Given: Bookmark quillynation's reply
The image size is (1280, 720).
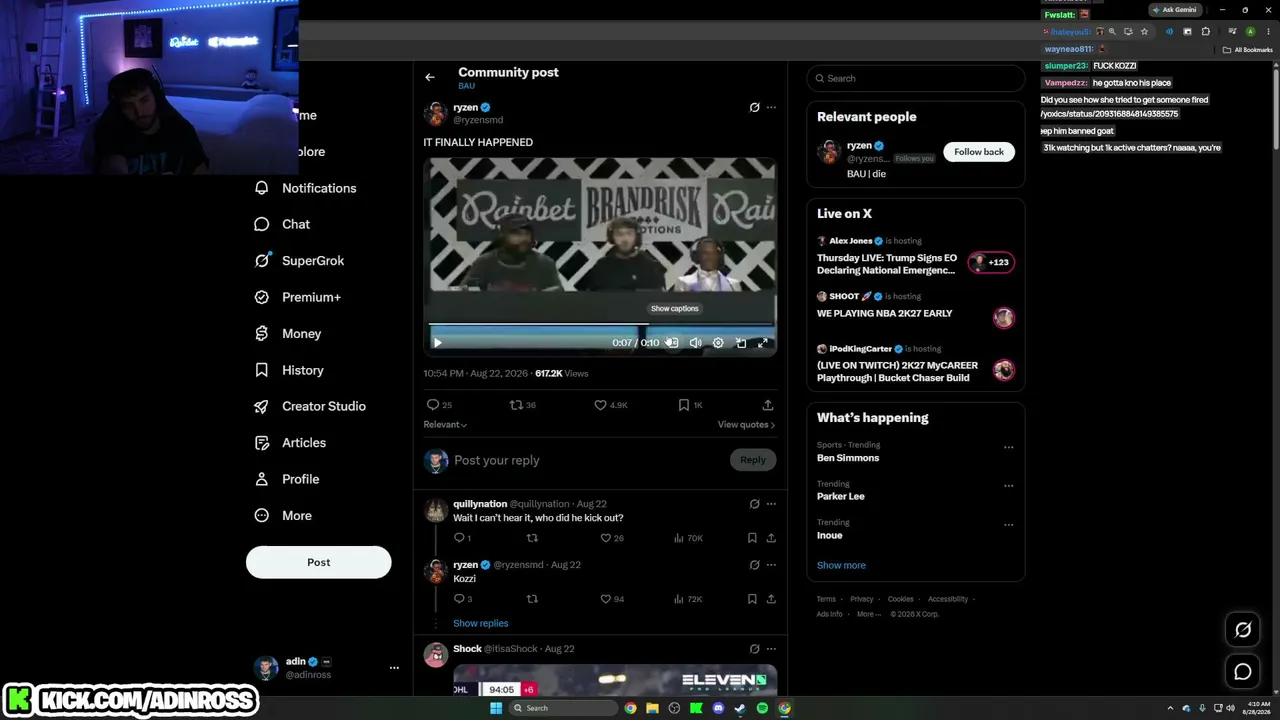Looking at the screenshot, I should pos(752,538).
